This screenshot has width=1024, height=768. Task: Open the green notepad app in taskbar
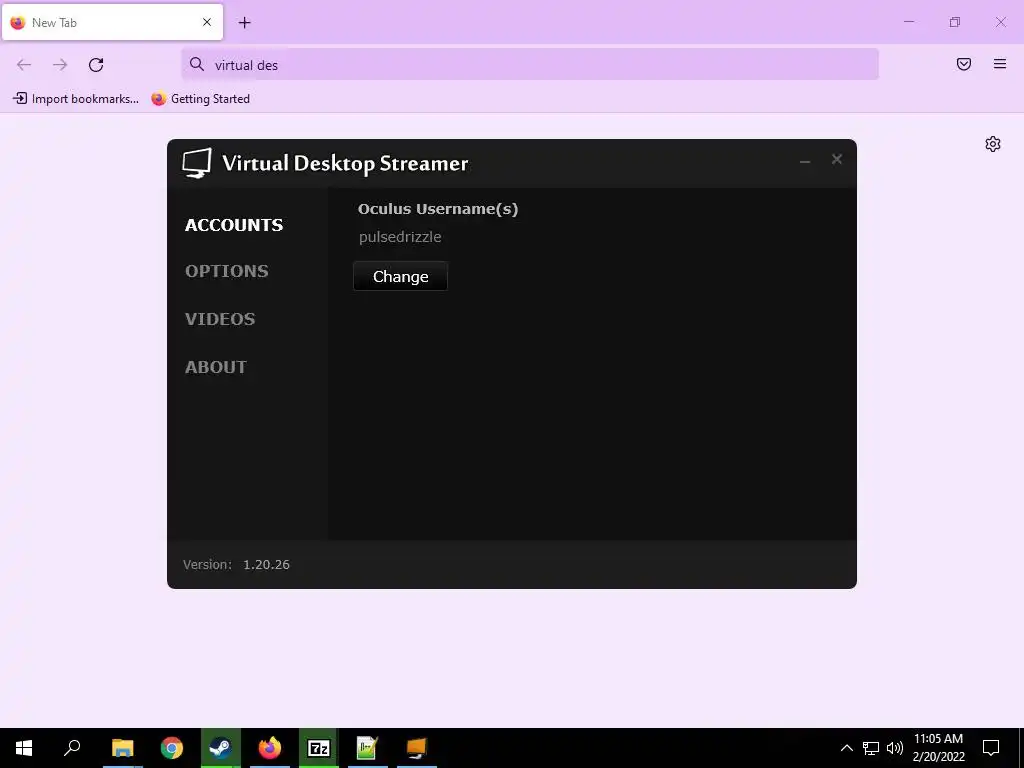click(368, 748)
